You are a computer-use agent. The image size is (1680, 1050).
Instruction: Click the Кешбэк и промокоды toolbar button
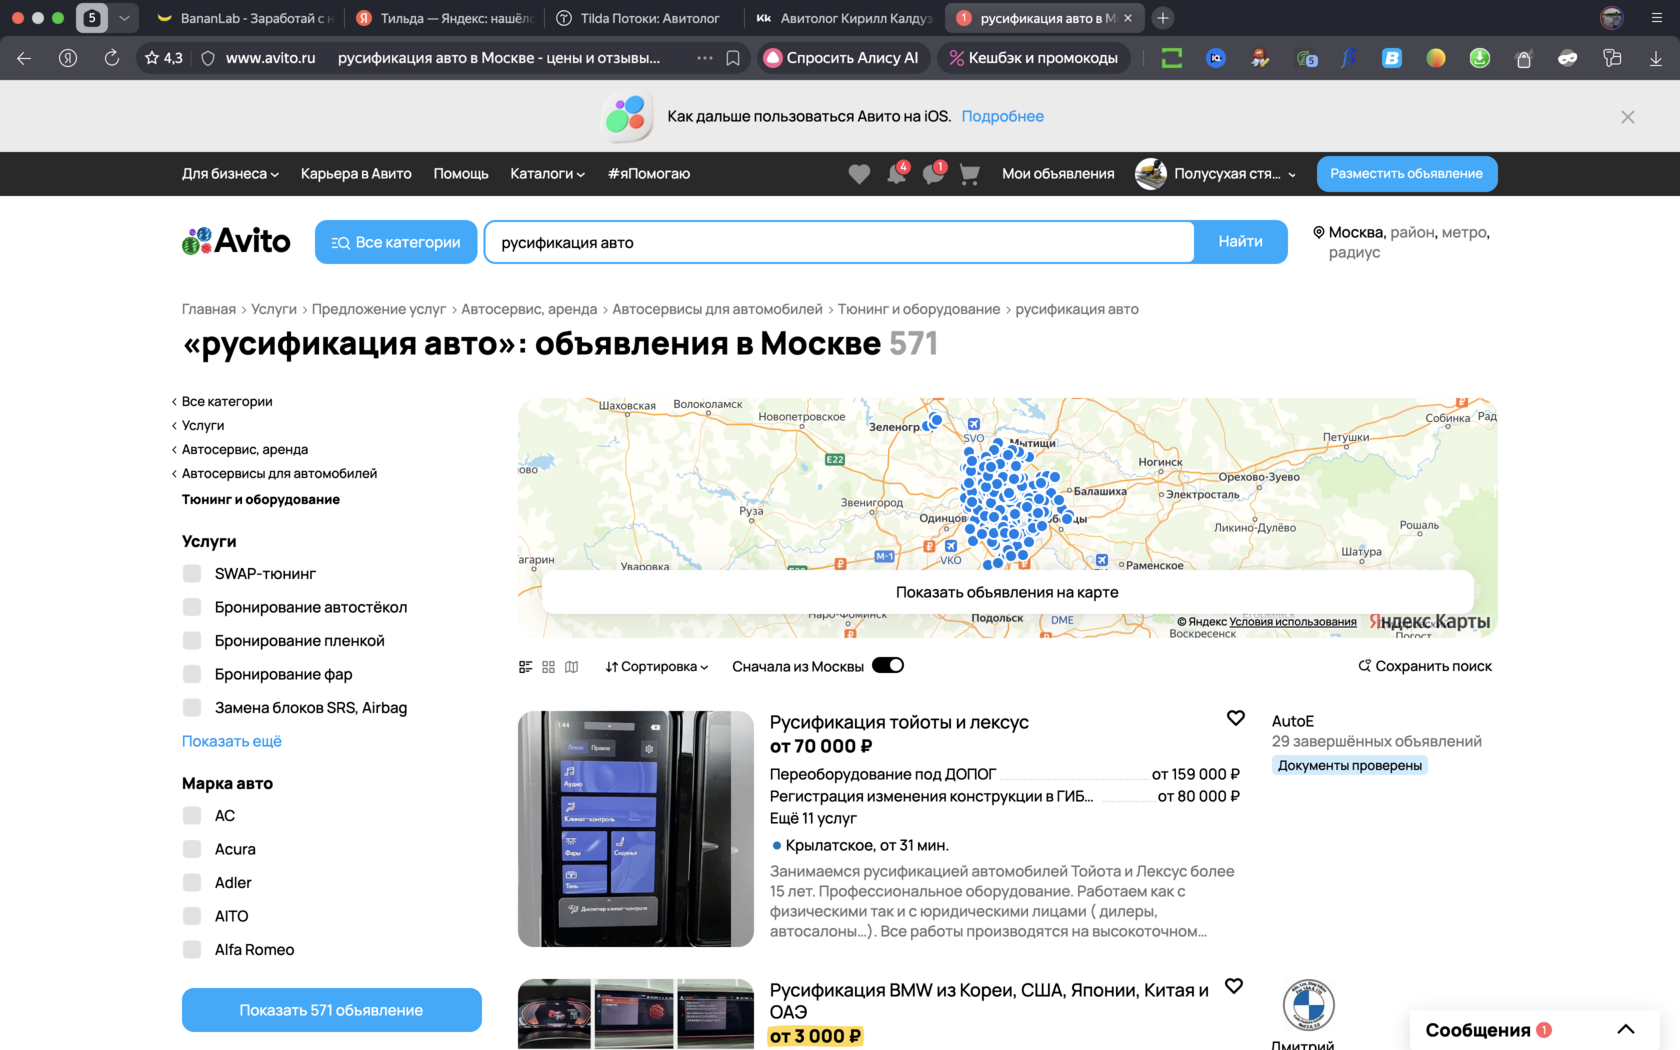click(1034, 58)
